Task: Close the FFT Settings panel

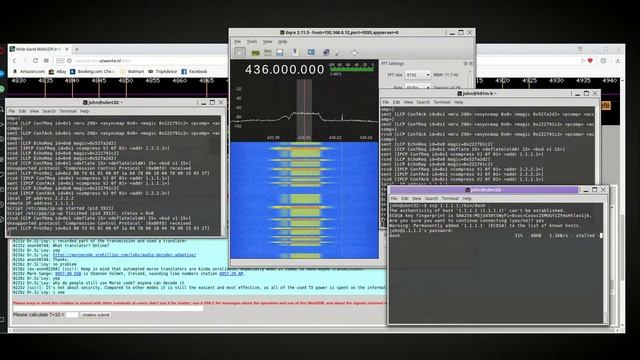Action: (471, 64)
